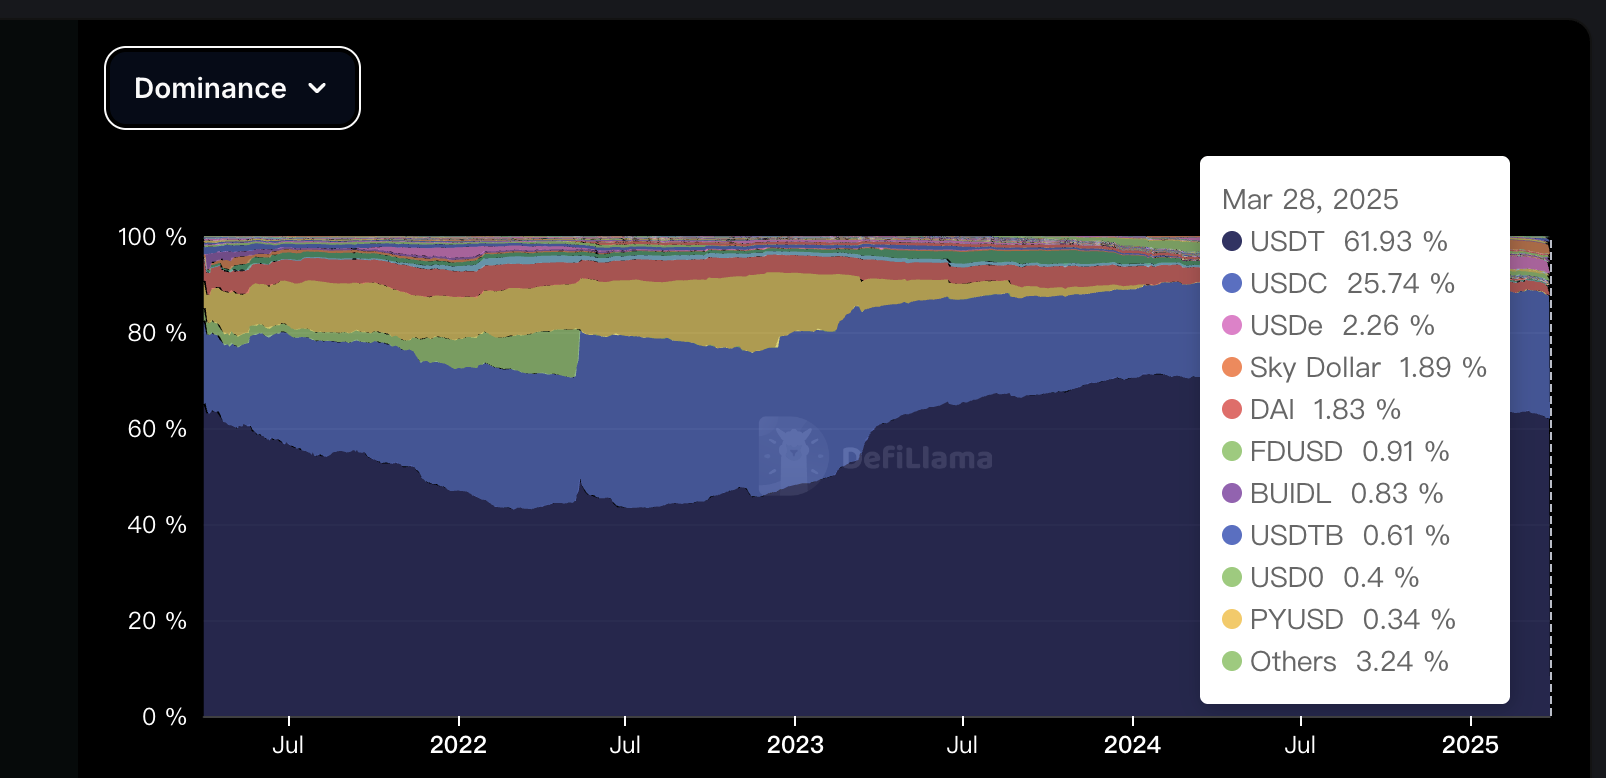Click the DefiLlama watermark logo icon
The height and width of the screenshot is (778, 1606).
point(793,456)
